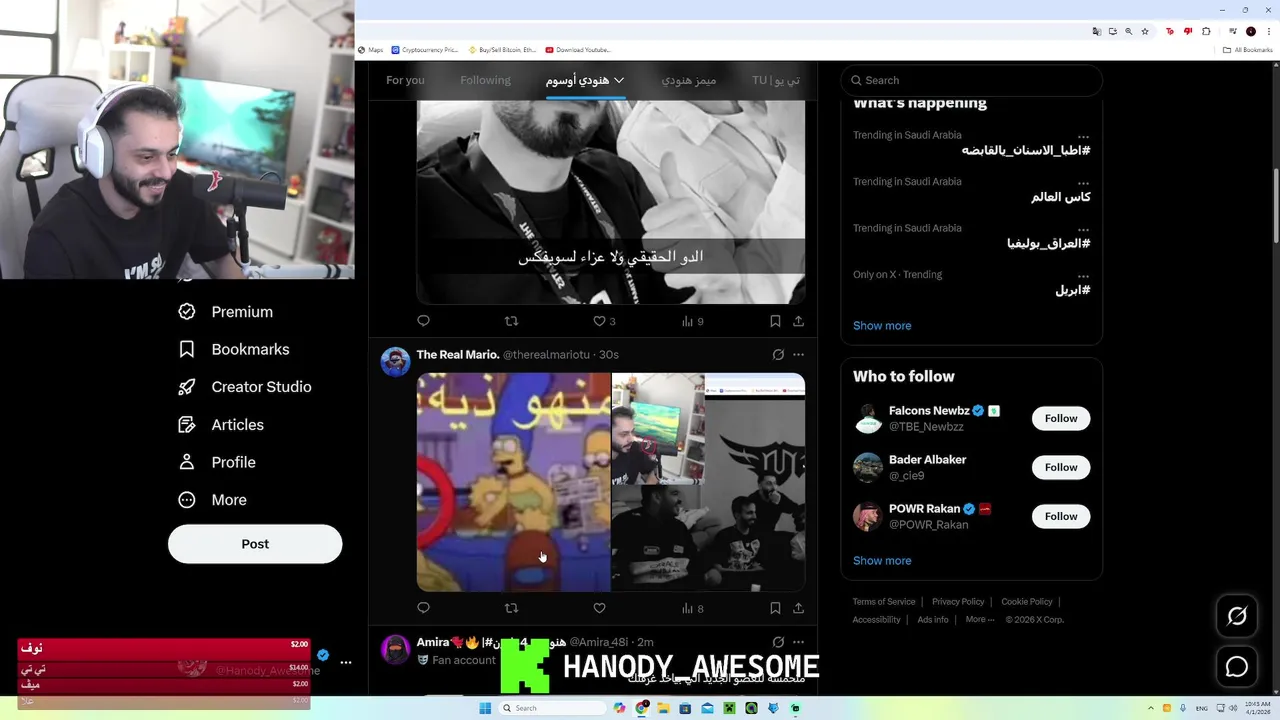This screenshot has height=720, width=1280.
Task: Expand the هنودي أوسوم tab chevron
Action: 619,80
